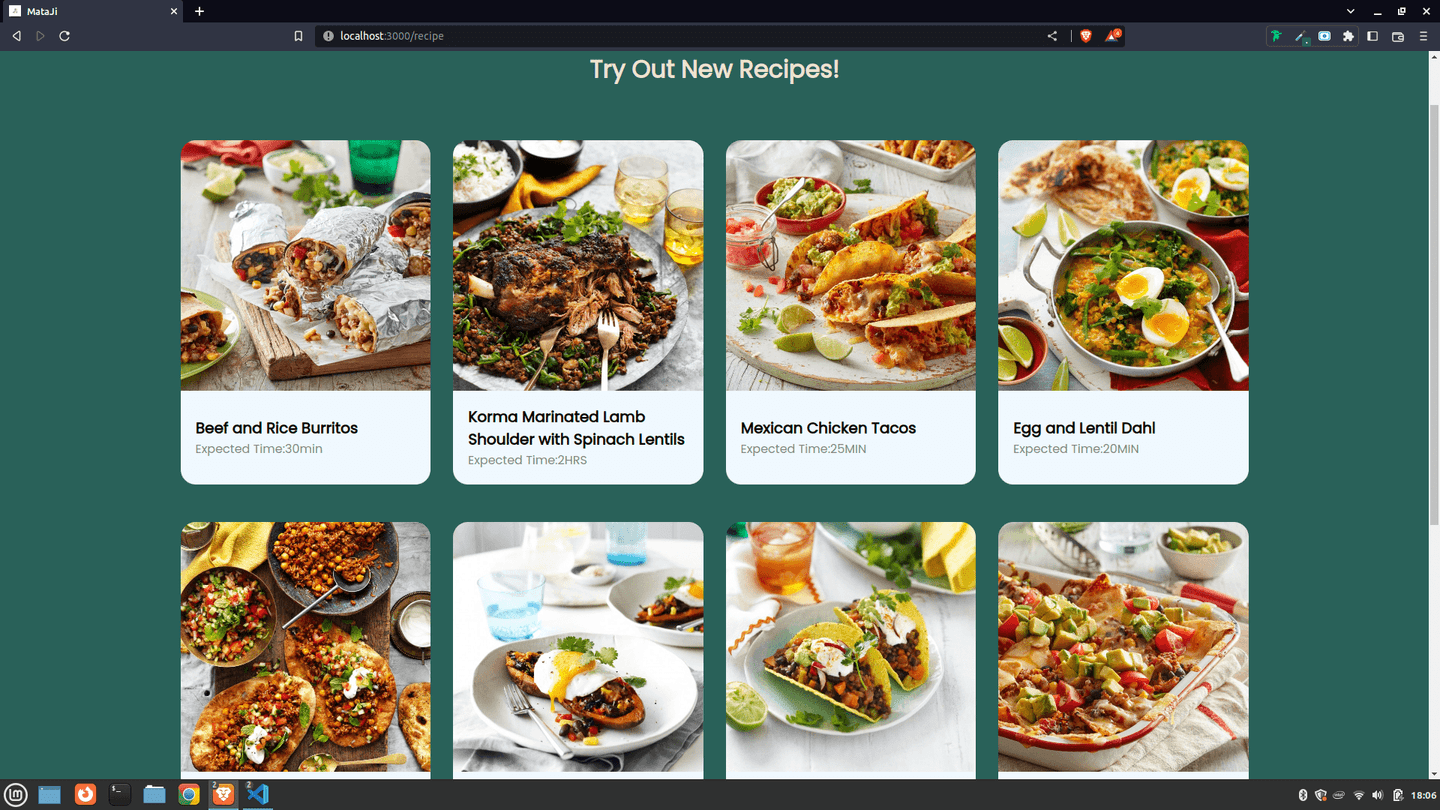This screenshot has height=810, width=1440.
Task: Open the Egg and Lentil Dahl image
Action: click(1123, 265)
